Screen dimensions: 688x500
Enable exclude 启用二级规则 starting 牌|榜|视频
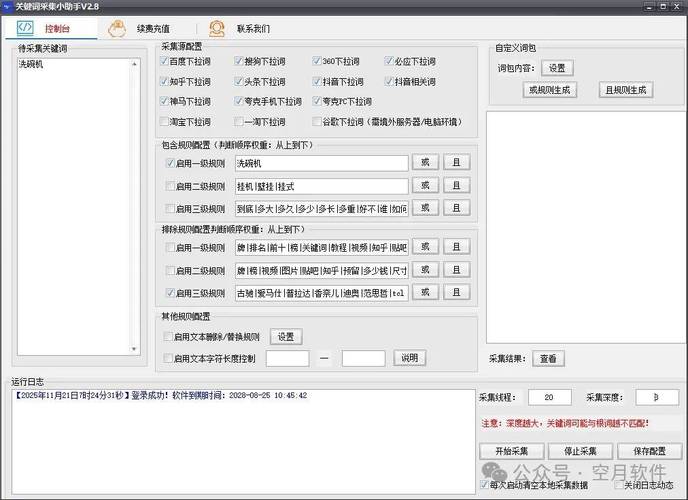pos(170,270)
